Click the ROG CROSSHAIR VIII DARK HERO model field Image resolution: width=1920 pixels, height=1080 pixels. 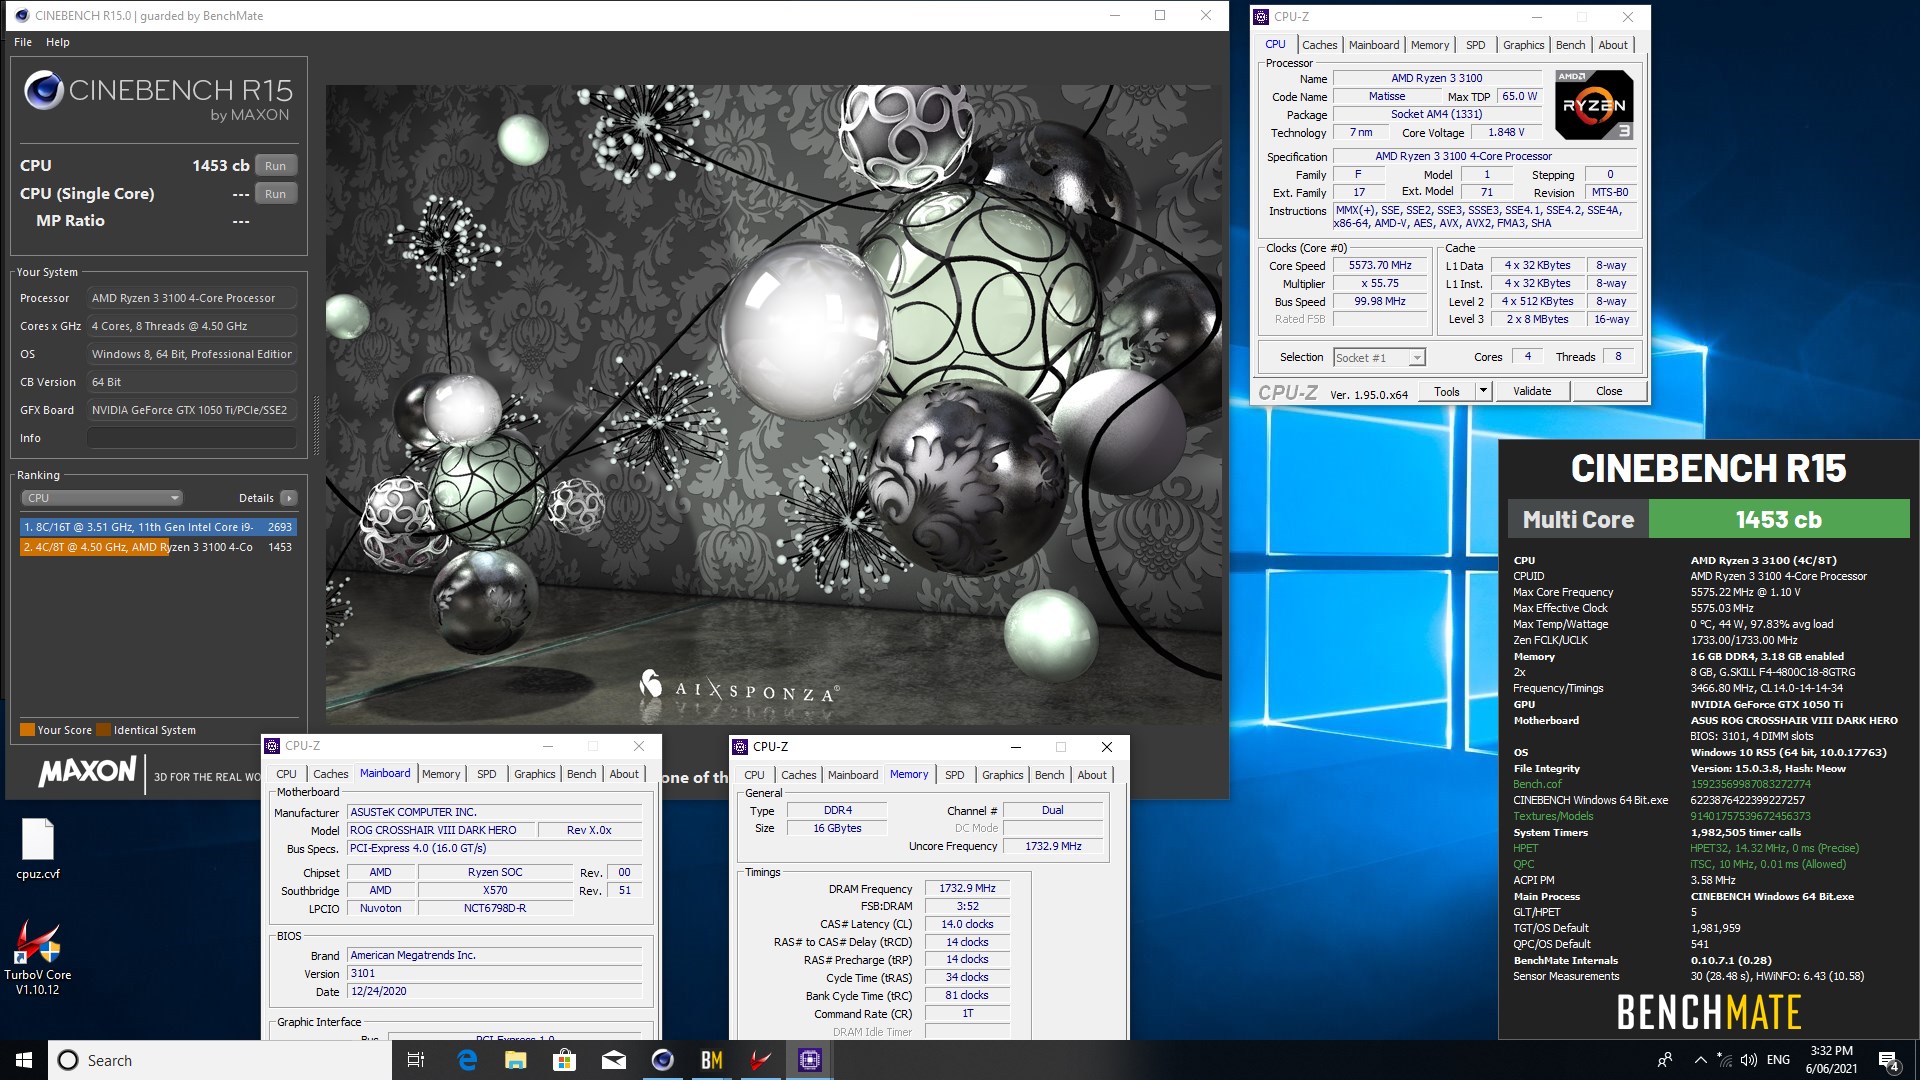(440, 830)
